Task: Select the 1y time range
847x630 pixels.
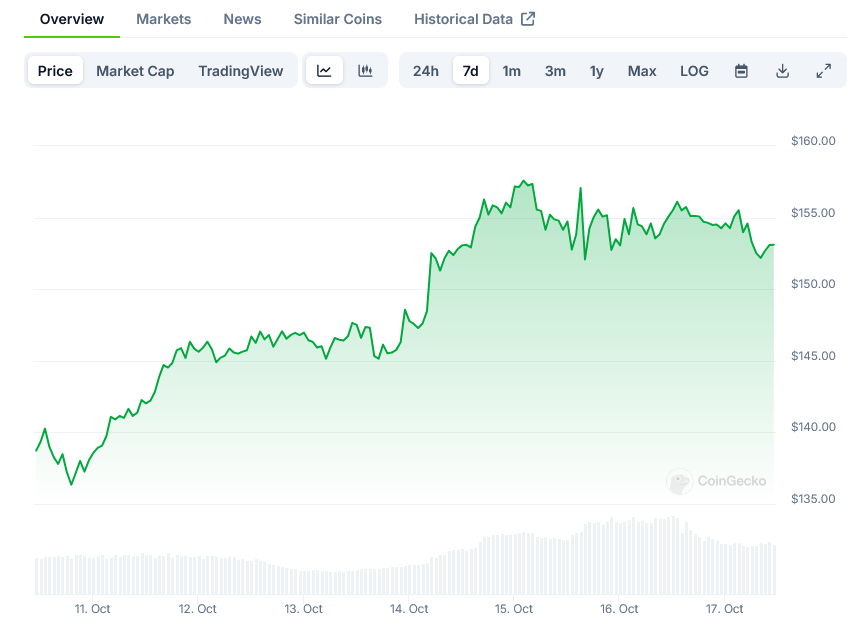Action: pos(597,71)
